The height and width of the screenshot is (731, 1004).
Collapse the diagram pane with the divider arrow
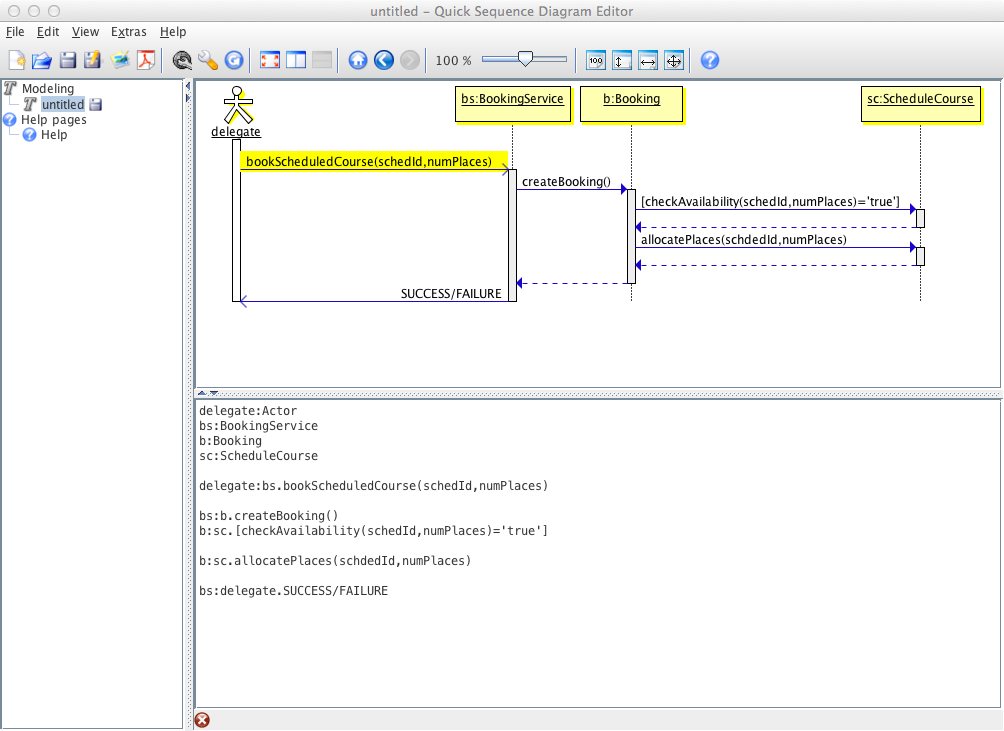pos(201,394)
